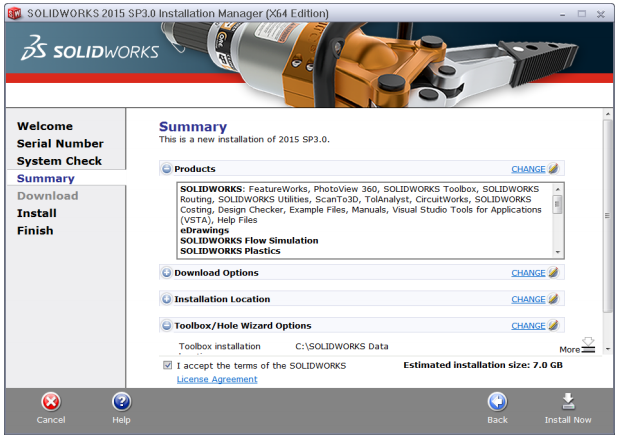Click the Products list scrollbar up arrow
Viewport: 620px width, 439px height.
[x=558, y=189]
